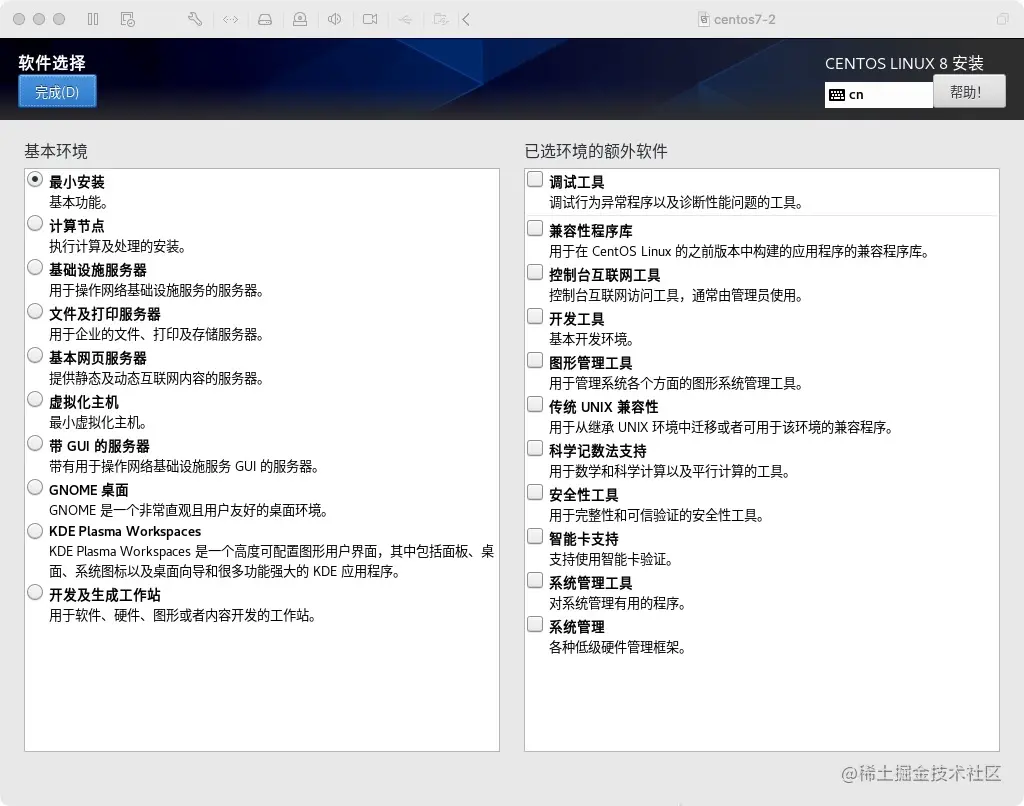
Task: Click description 最小虚拟化主机。
Action: 98,423
